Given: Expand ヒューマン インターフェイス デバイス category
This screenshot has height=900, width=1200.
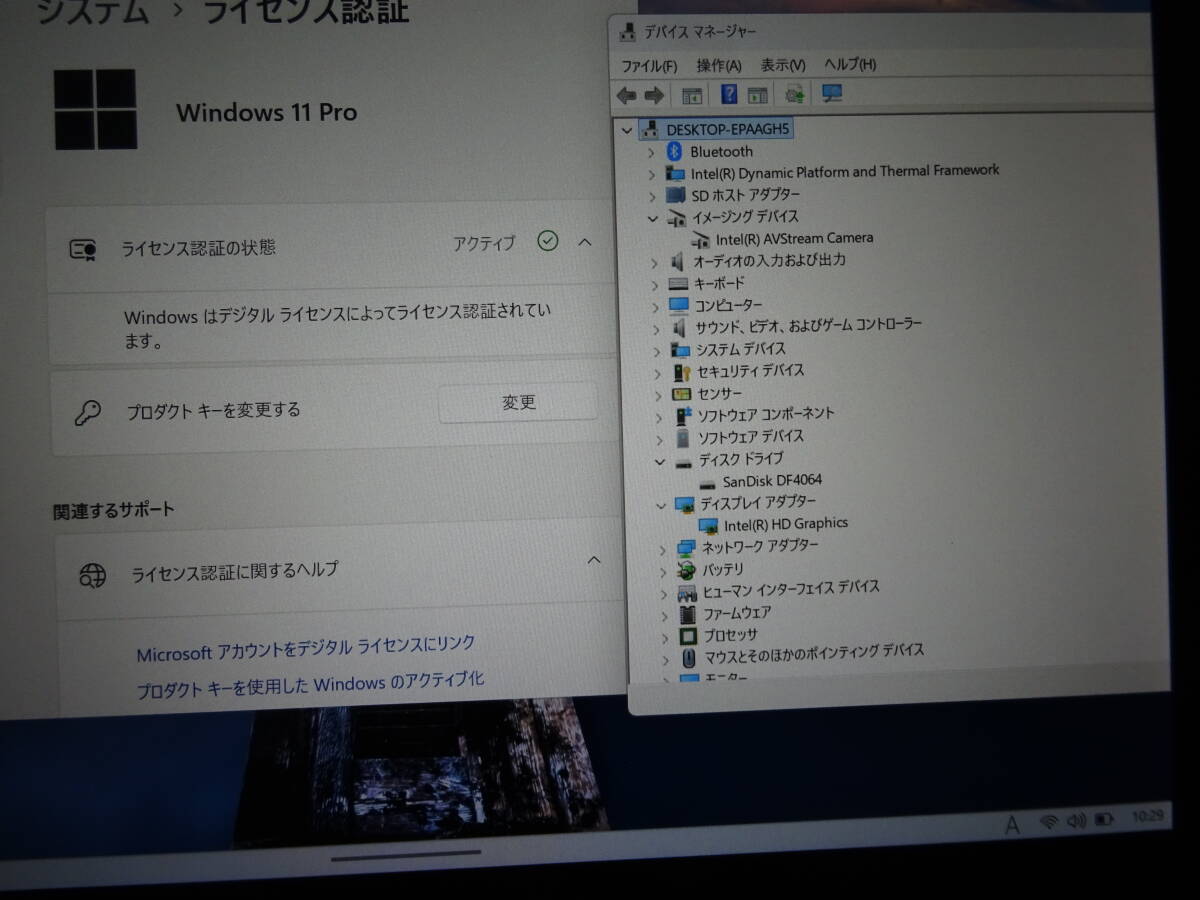Looking at the screenshot, I should coord(662,593).
